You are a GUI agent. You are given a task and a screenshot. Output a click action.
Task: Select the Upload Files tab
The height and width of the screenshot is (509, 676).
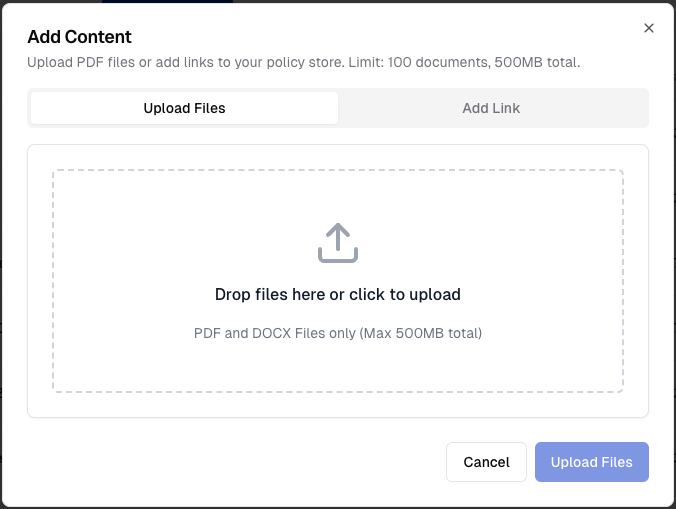(184, 108)
